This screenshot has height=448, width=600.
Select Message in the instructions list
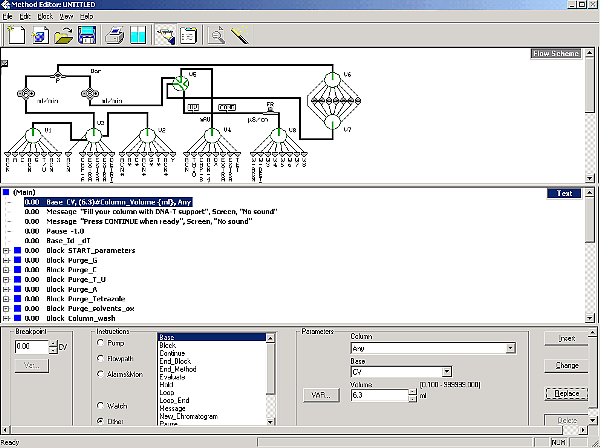tap(172, 408)
